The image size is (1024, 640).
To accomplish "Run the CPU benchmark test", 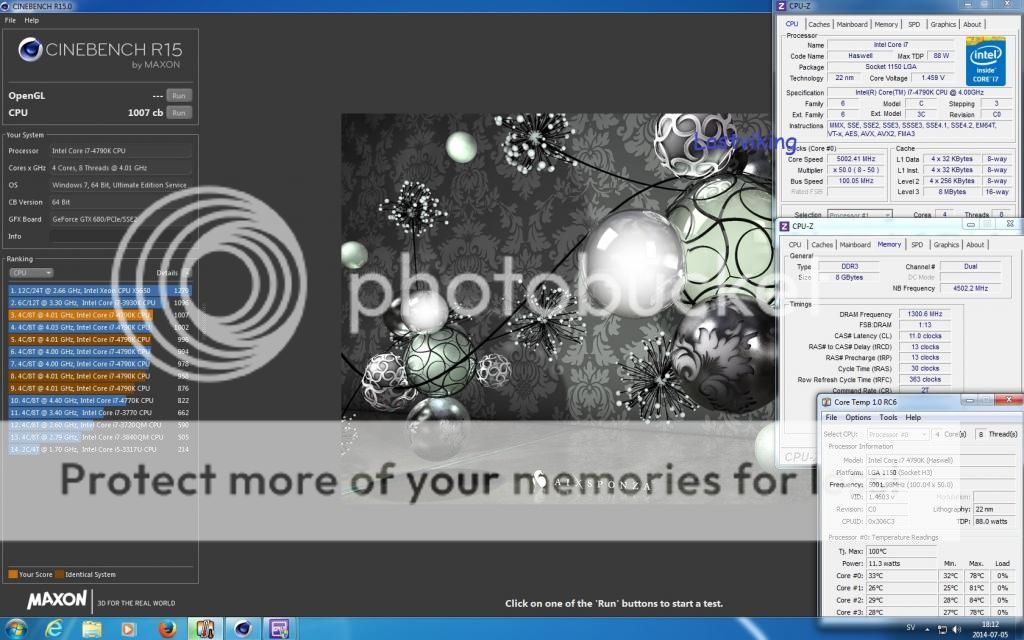I will tap(178, 113).
